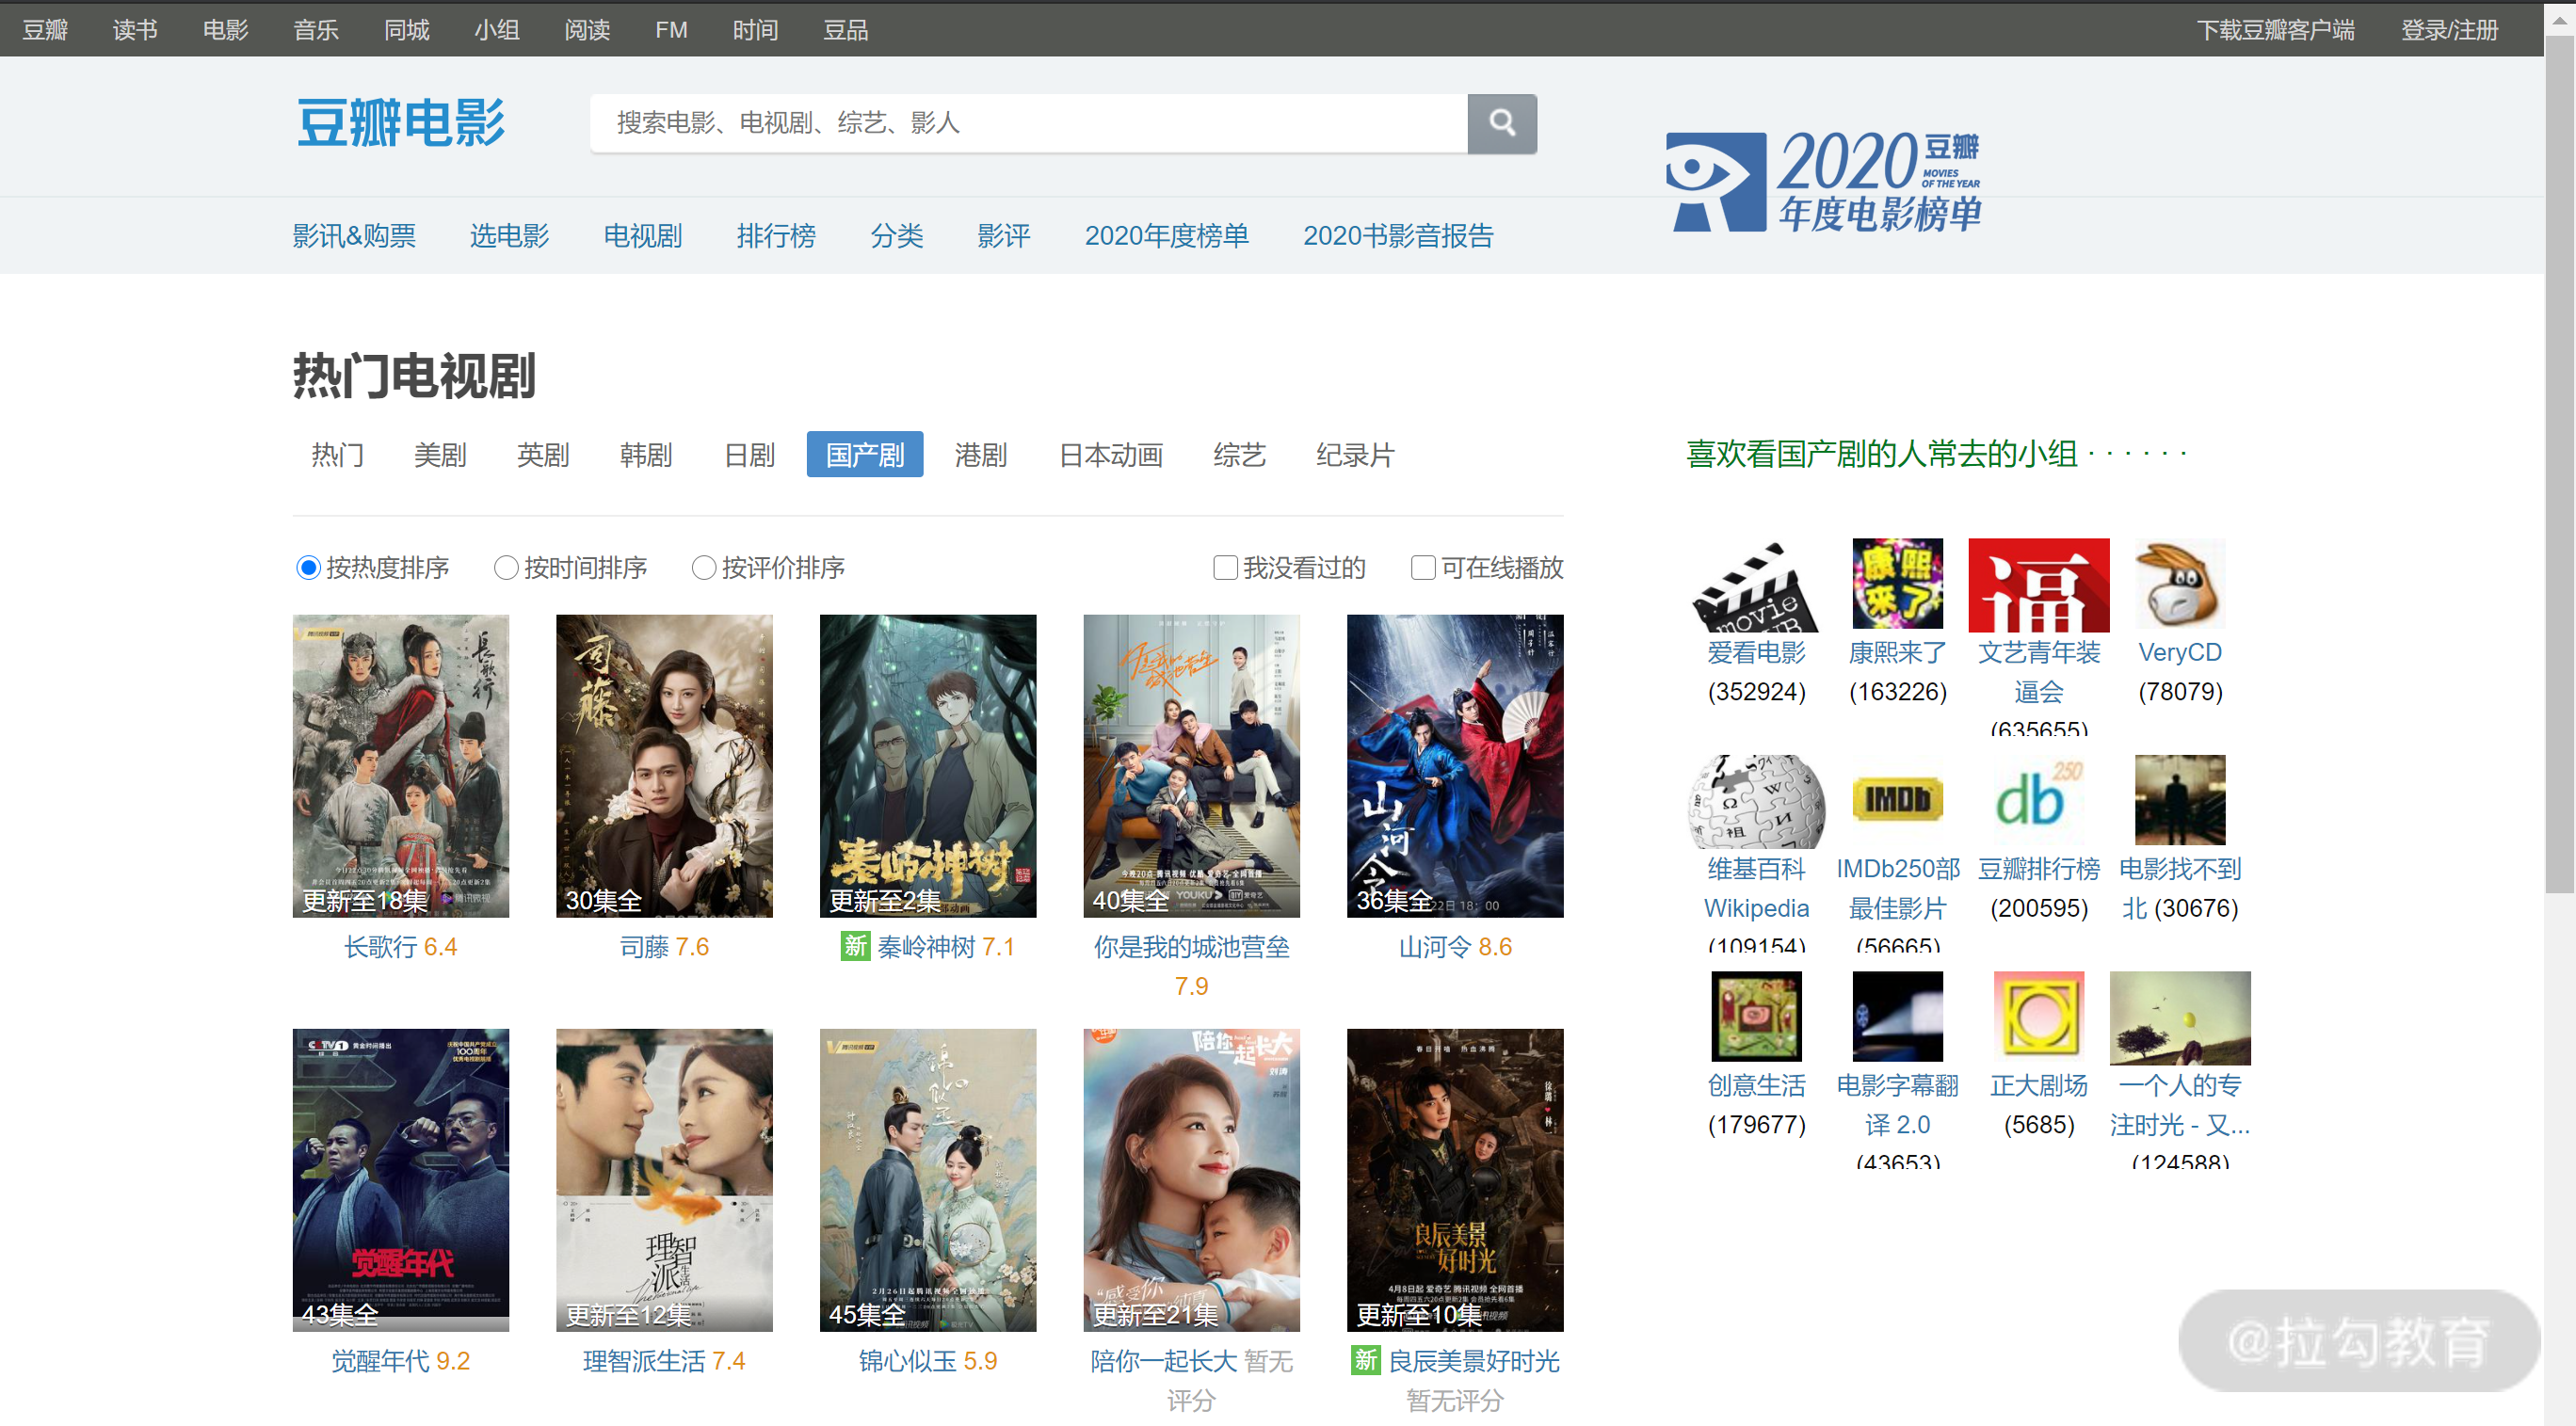The width and height of the screenshot is (2576, 1426).
Task: Open the 豆瓣排行榜 db icon
Action: [x=2038, y=801]
